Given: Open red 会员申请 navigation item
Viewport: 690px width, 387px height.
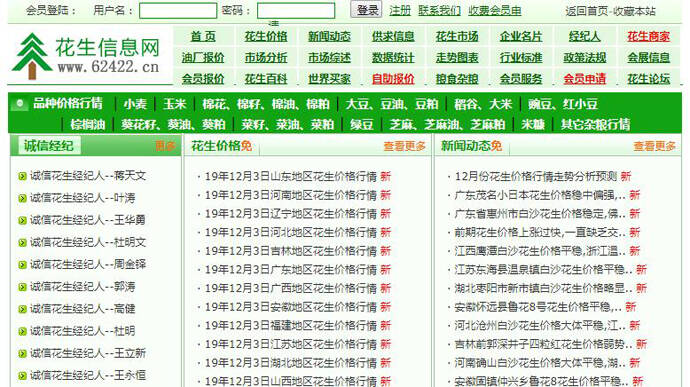Looking at the screenshot, I should pyautogui.click(x=584, y=79).
